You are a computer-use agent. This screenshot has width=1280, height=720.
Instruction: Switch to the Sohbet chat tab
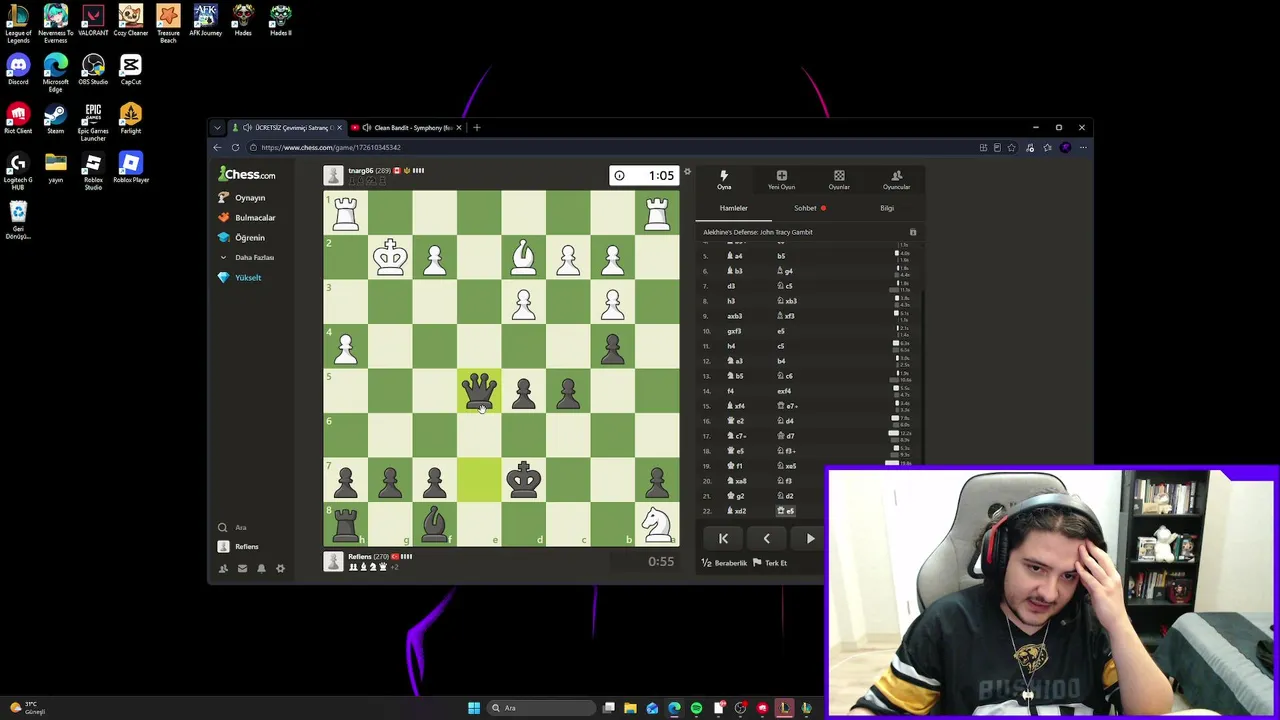click(x=809, y=208)
